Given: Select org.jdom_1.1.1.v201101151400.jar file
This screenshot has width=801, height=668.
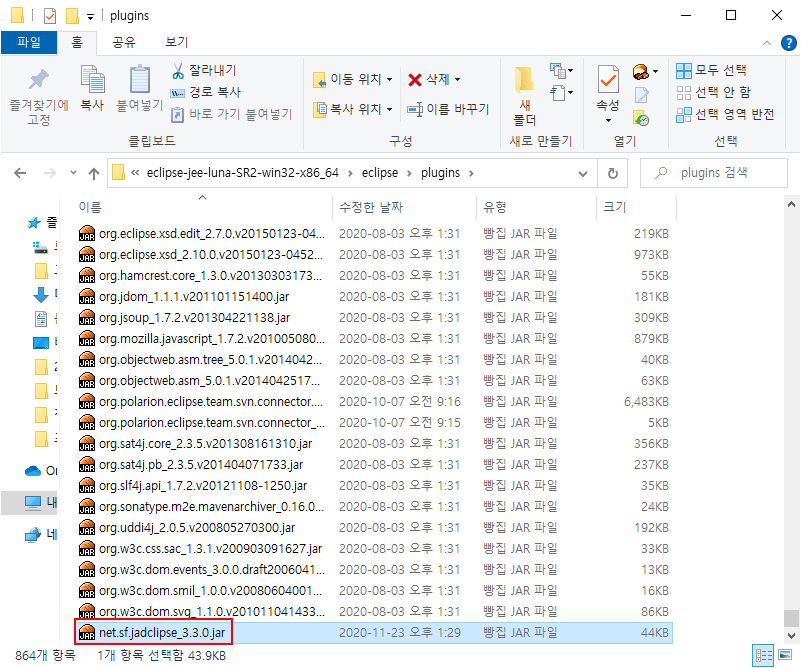Looking at the screenshot, I should [375, 297].
